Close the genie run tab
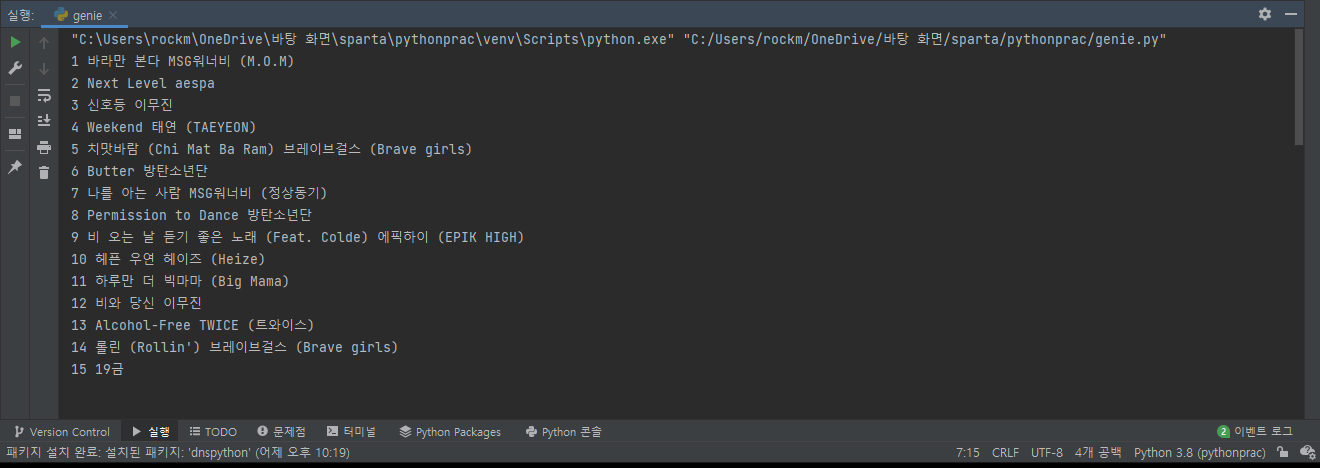 pyautogui.click(x=111, y=16)
